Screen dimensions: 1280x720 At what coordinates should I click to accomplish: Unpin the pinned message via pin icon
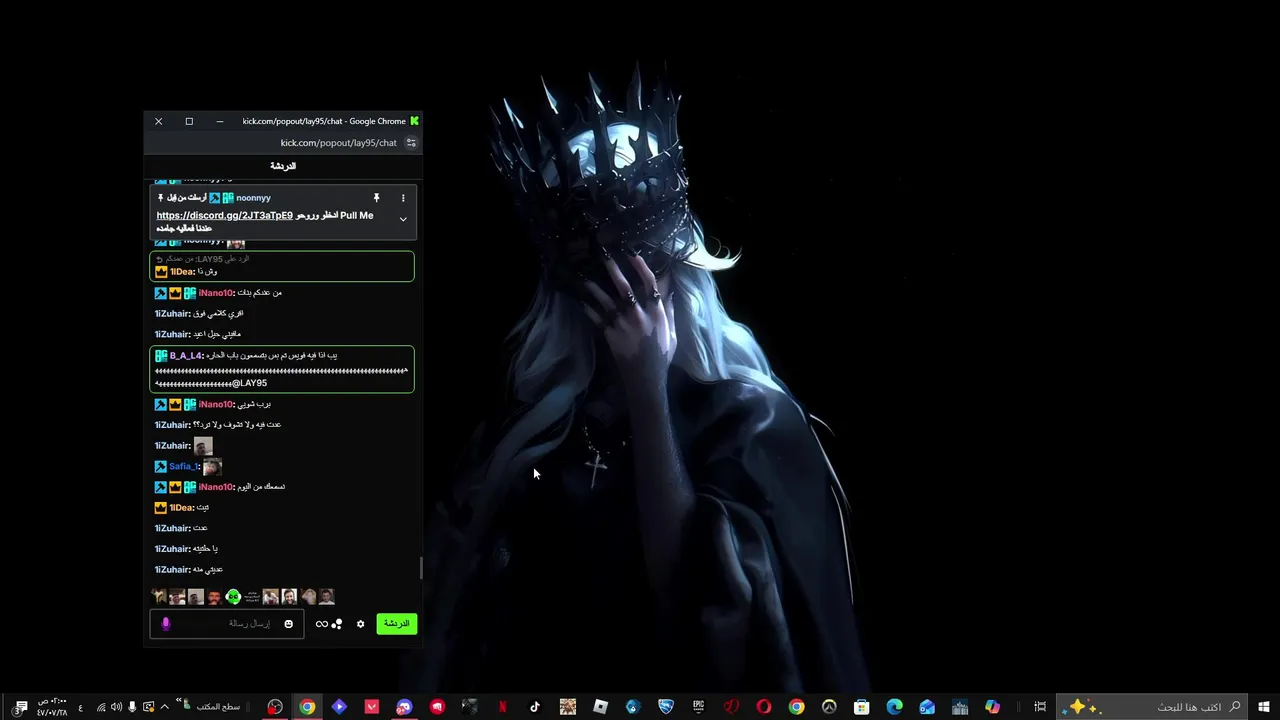376,198
